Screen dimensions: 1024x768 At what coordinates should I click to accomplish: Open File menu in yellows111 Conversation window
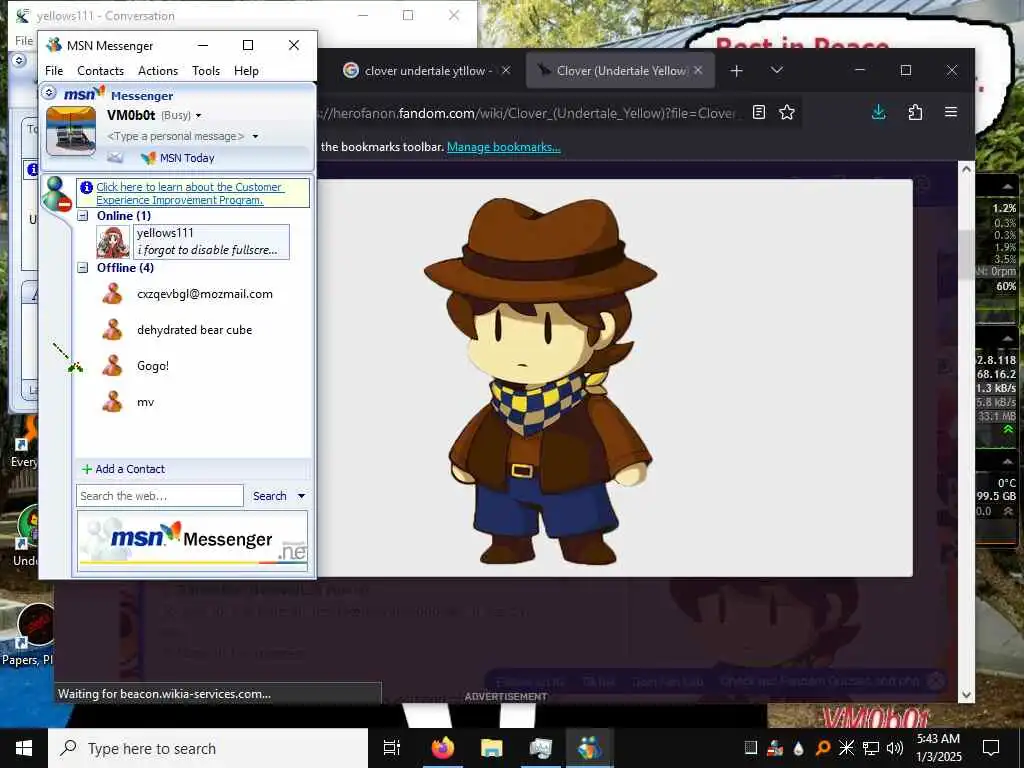24,40
